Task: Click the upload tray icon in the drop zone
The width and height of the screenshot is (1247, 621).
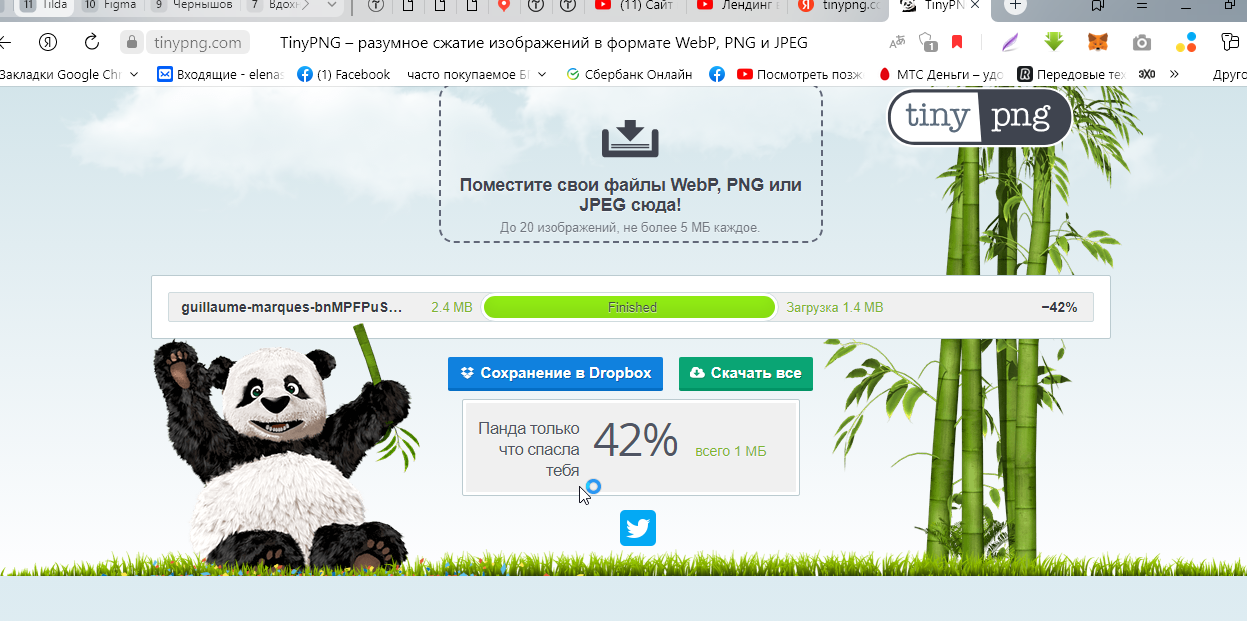Action: 630,139
